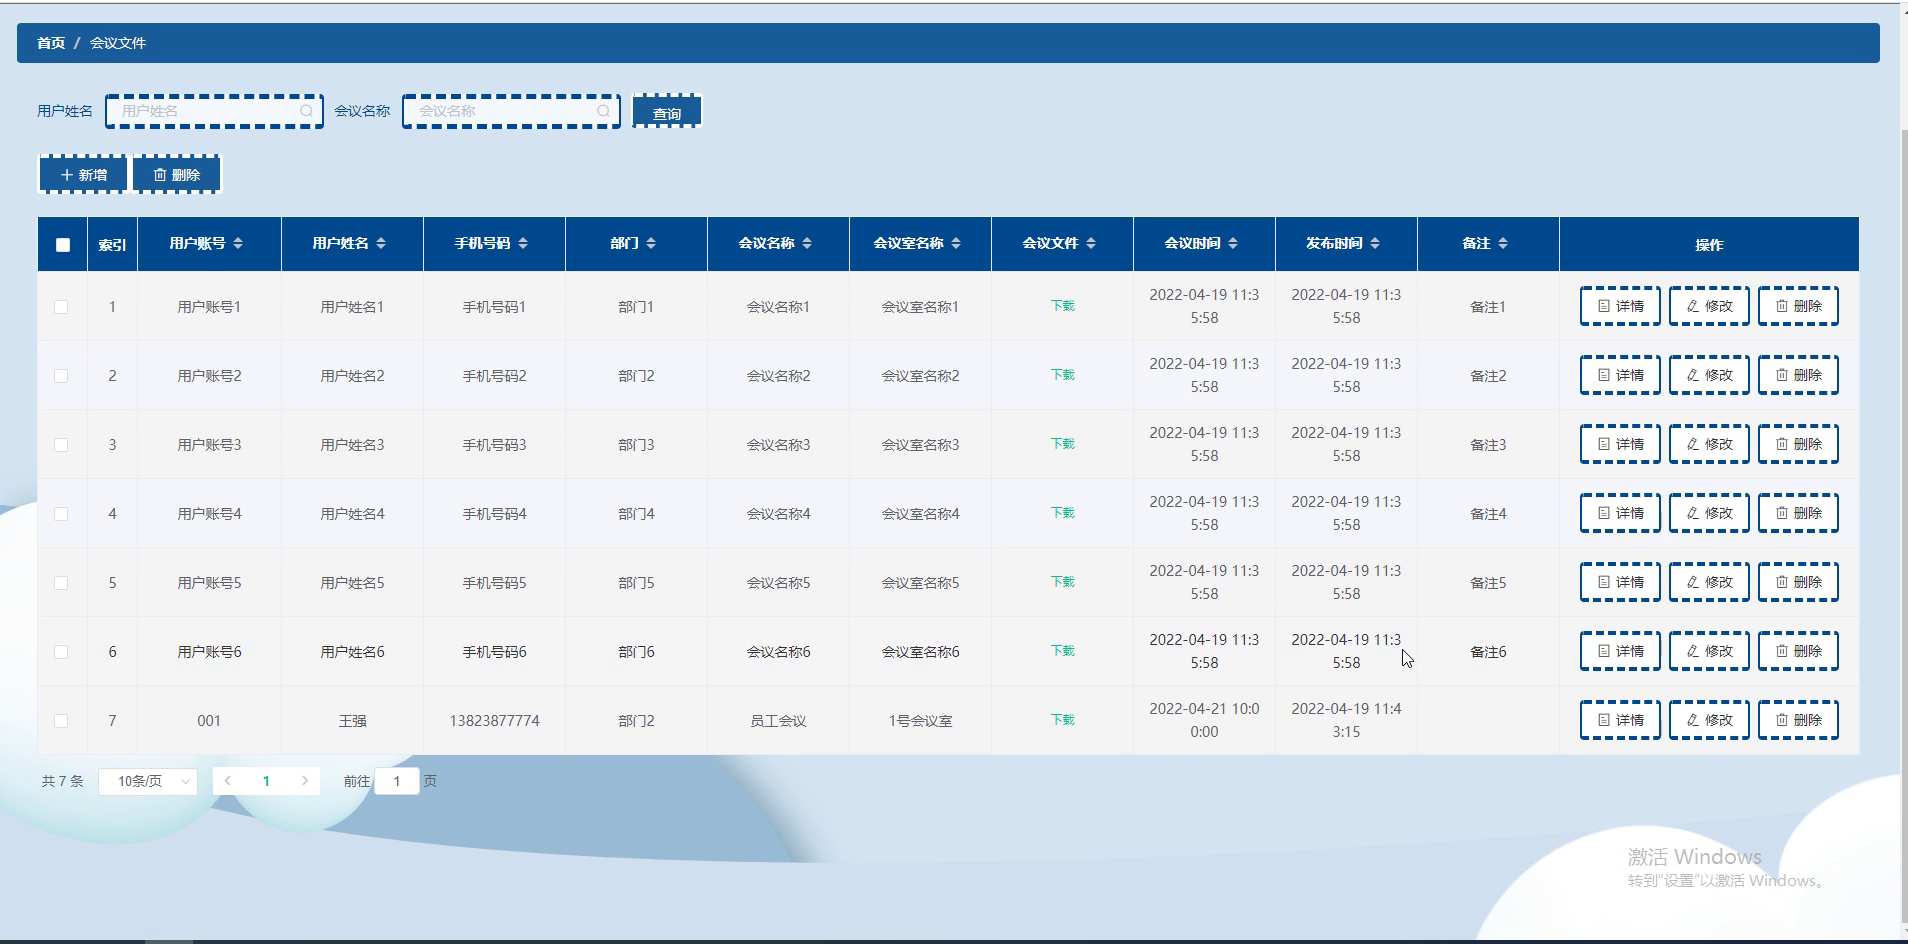Viewport: 1908px width, 944px height.
Task: Download 会议文件 for 会议名称1
Action: (1062, 306)
